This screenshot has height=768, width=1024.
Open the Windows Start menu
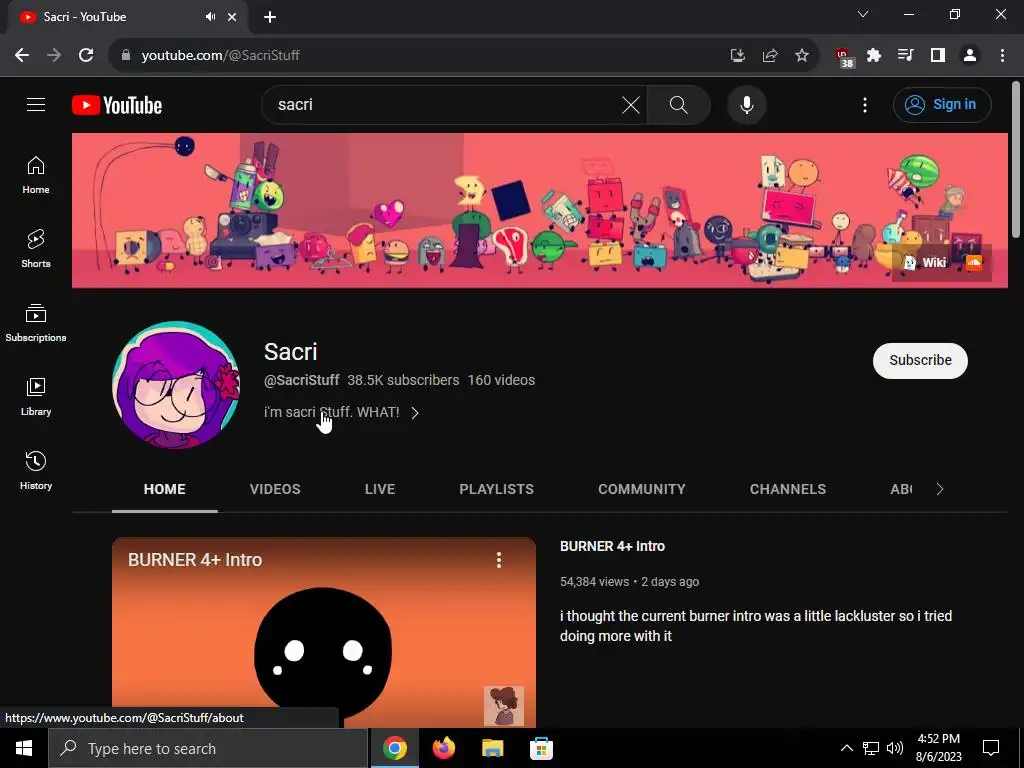click(24, 748)
